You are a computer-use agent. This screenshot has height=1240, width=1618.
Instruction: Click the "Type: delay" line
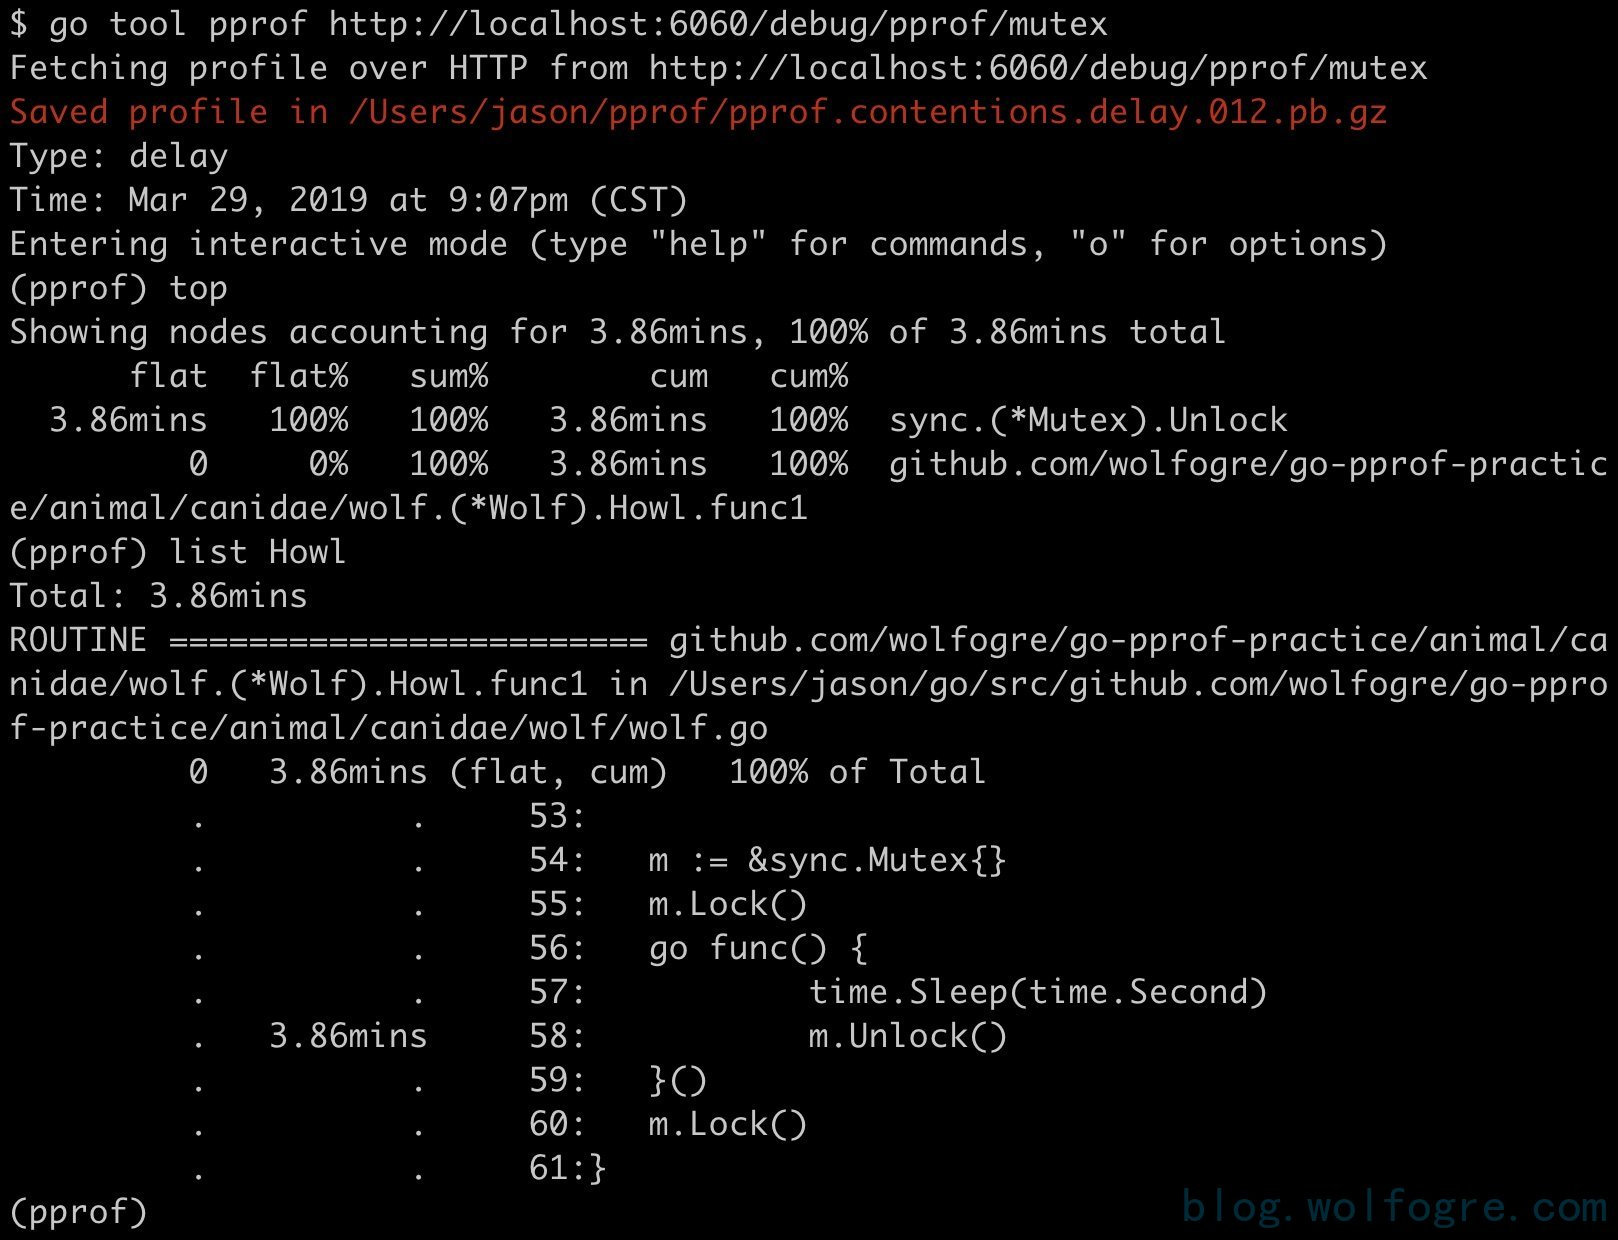pyautogui.click(x=119, y=155)
